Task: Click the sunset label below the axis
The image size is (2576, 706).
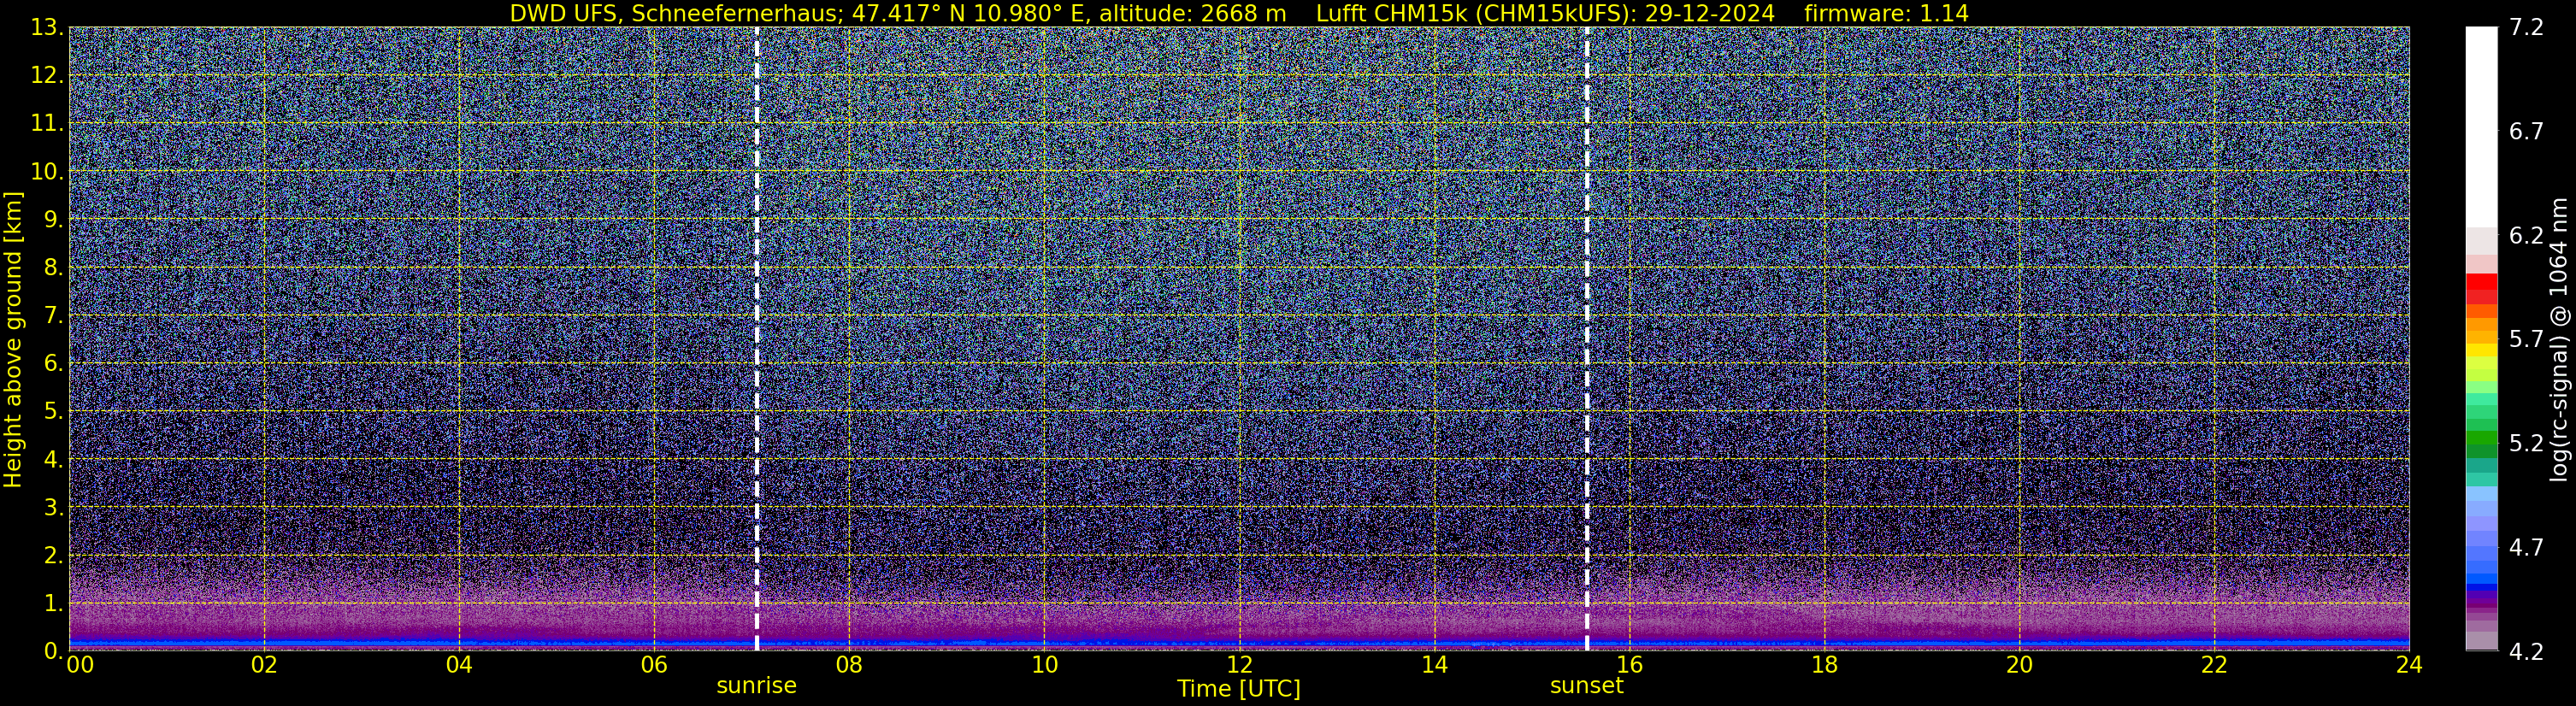Action: pyautogui.click(x=1587, y=686)
